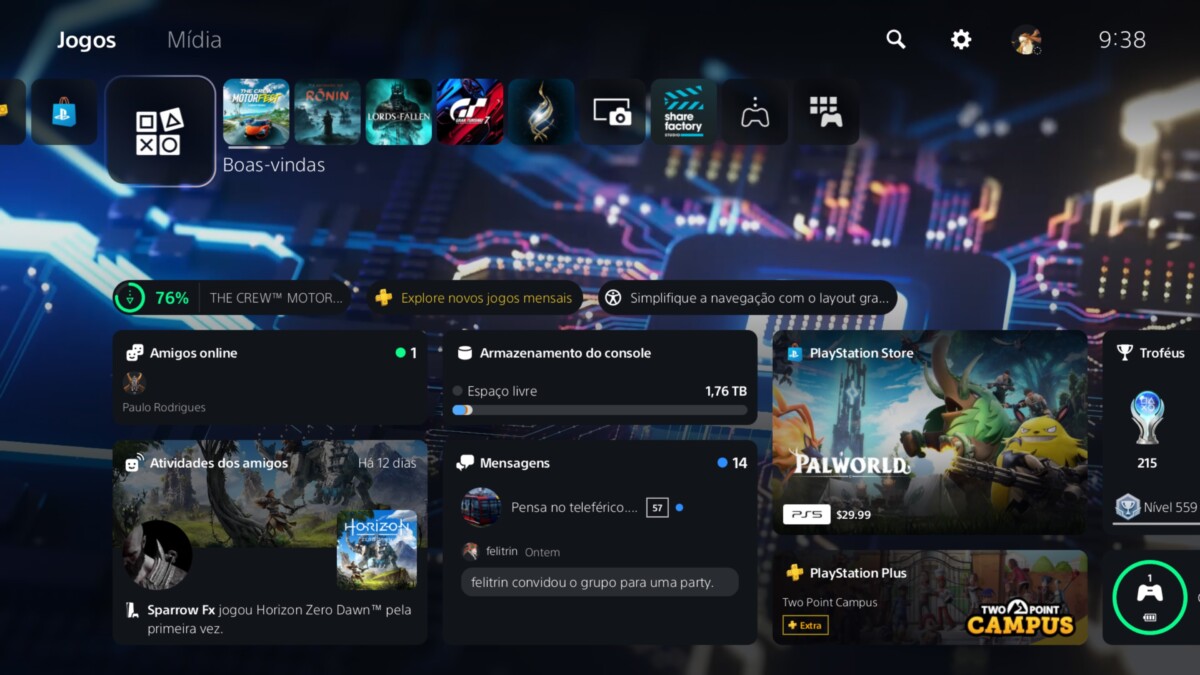Open the Armazenamento do console heading

coord(565,353)
